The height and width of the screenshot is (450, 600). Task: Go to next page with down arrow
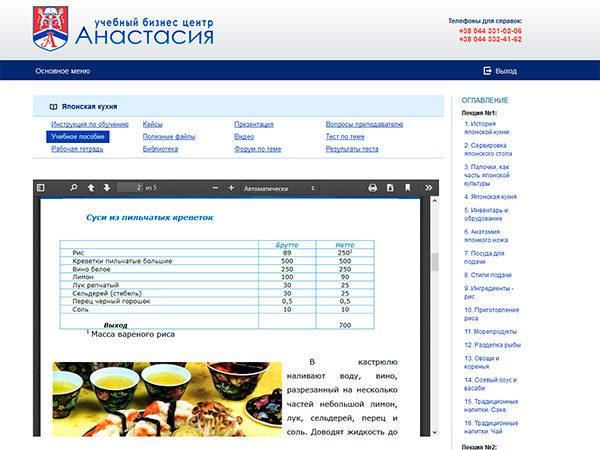(106, 187)
